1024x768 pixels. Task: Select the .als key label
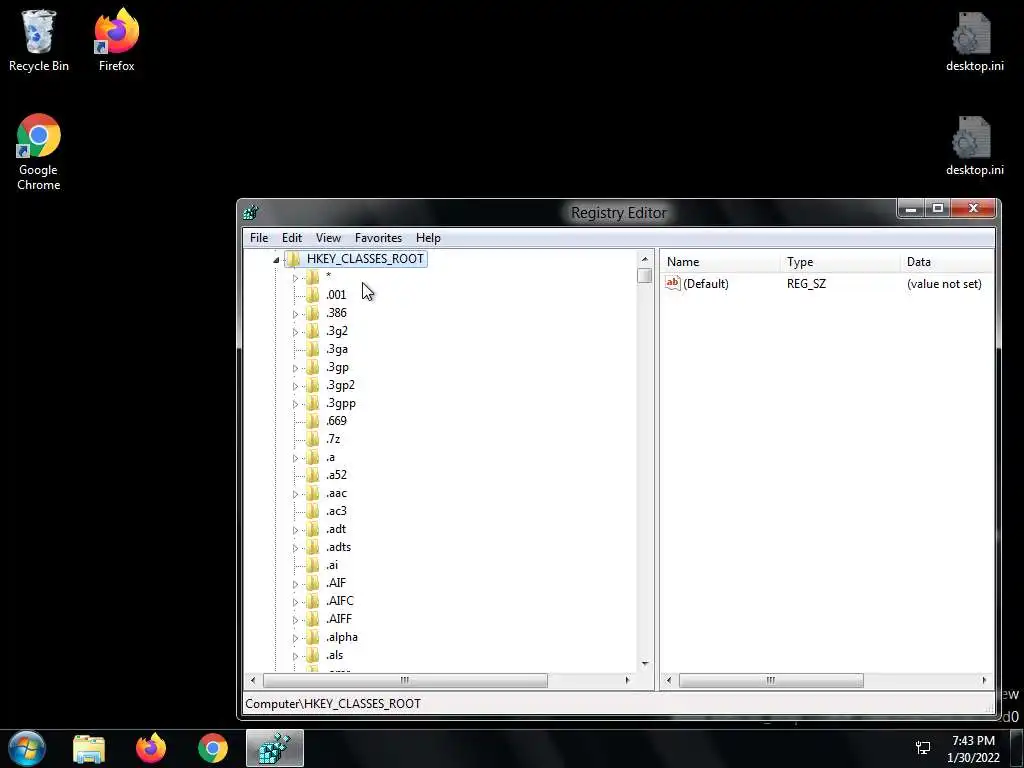point(334,654)
